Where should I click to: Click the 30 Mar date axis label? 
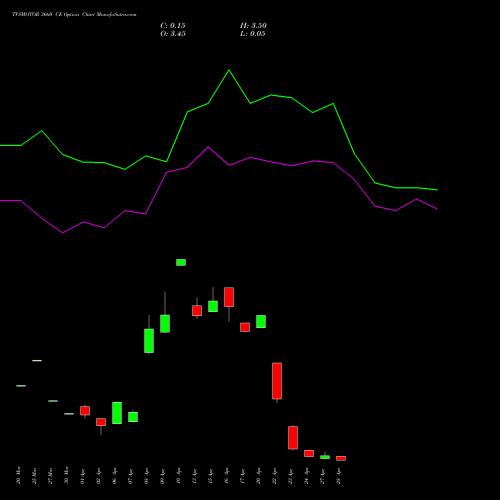coord(67,476)
